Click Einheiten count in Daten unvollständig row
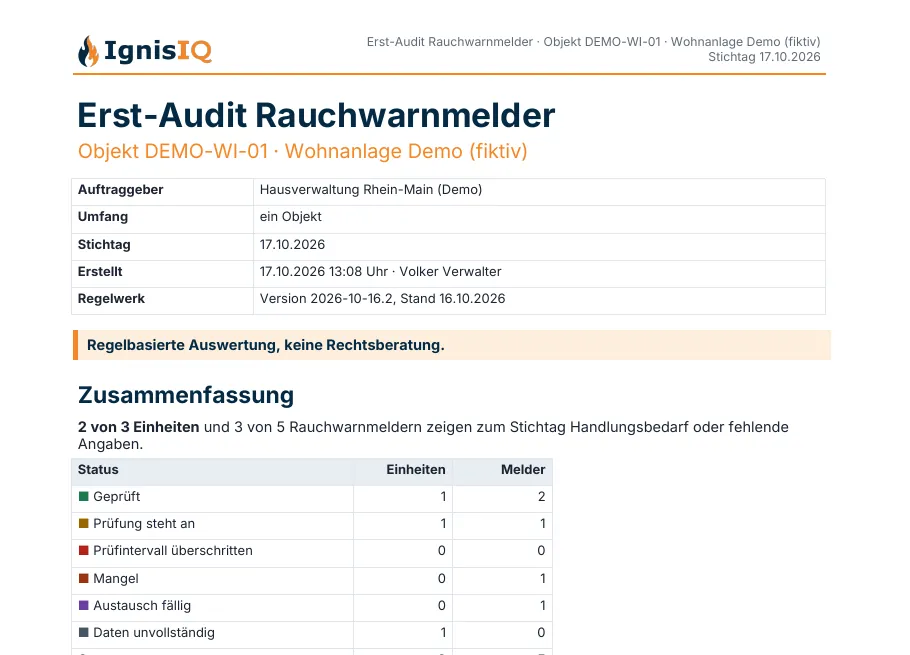The image size is (910, 655). pyautogui.click(x=443, y=632)
